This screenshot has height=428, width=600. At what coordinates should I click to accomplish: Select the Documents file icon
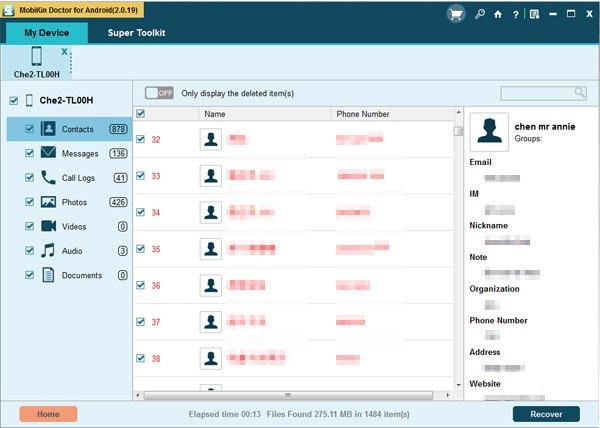click(48, 275)
